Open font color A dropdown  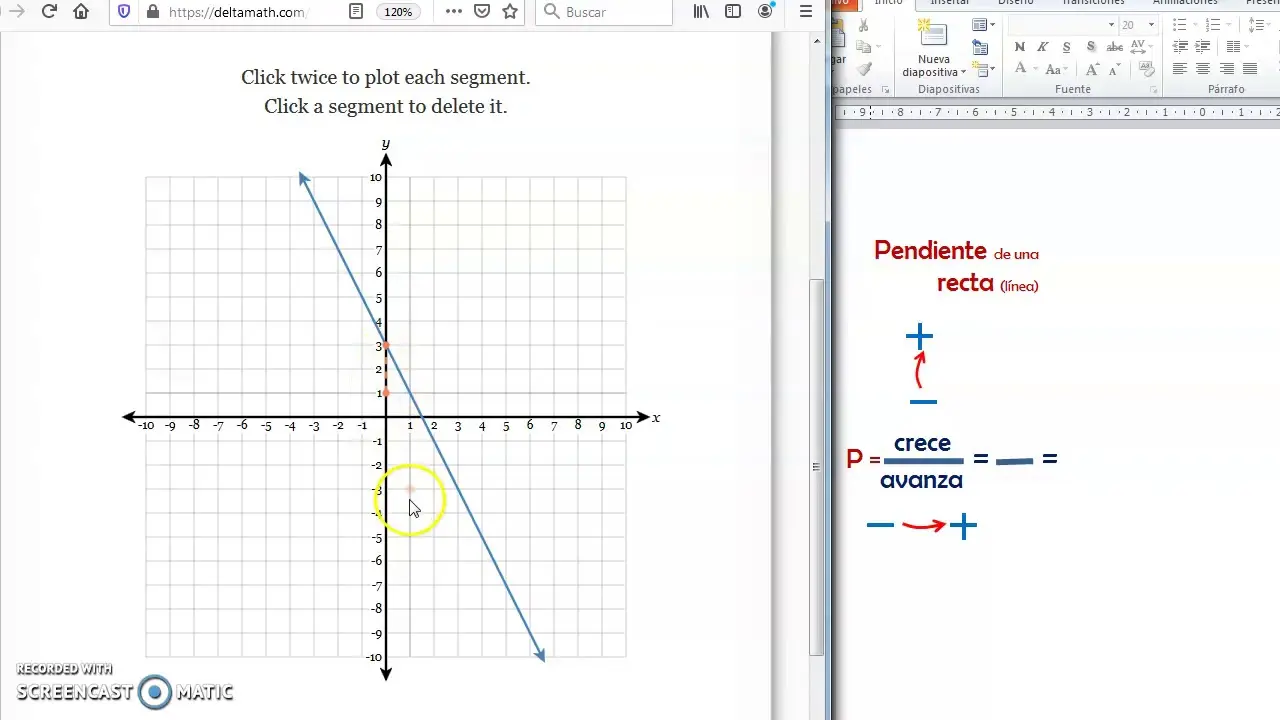[x=1024, y=69]
